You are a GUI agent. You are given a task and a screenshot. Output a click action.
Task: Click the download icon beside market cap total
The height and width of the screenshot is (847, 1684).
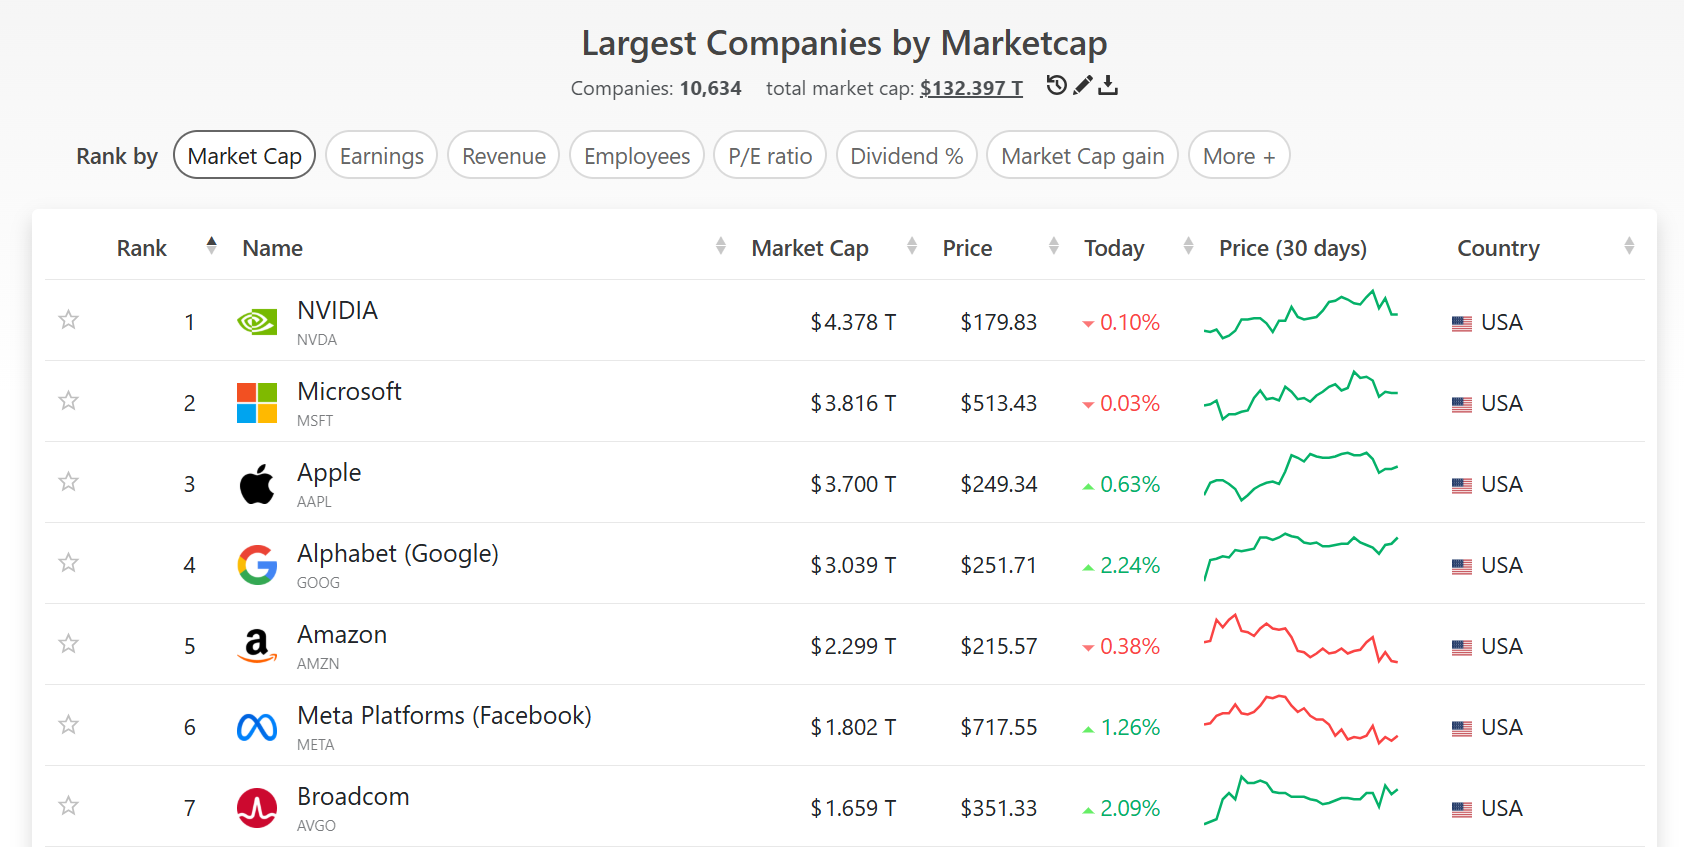coord(1107,85)
